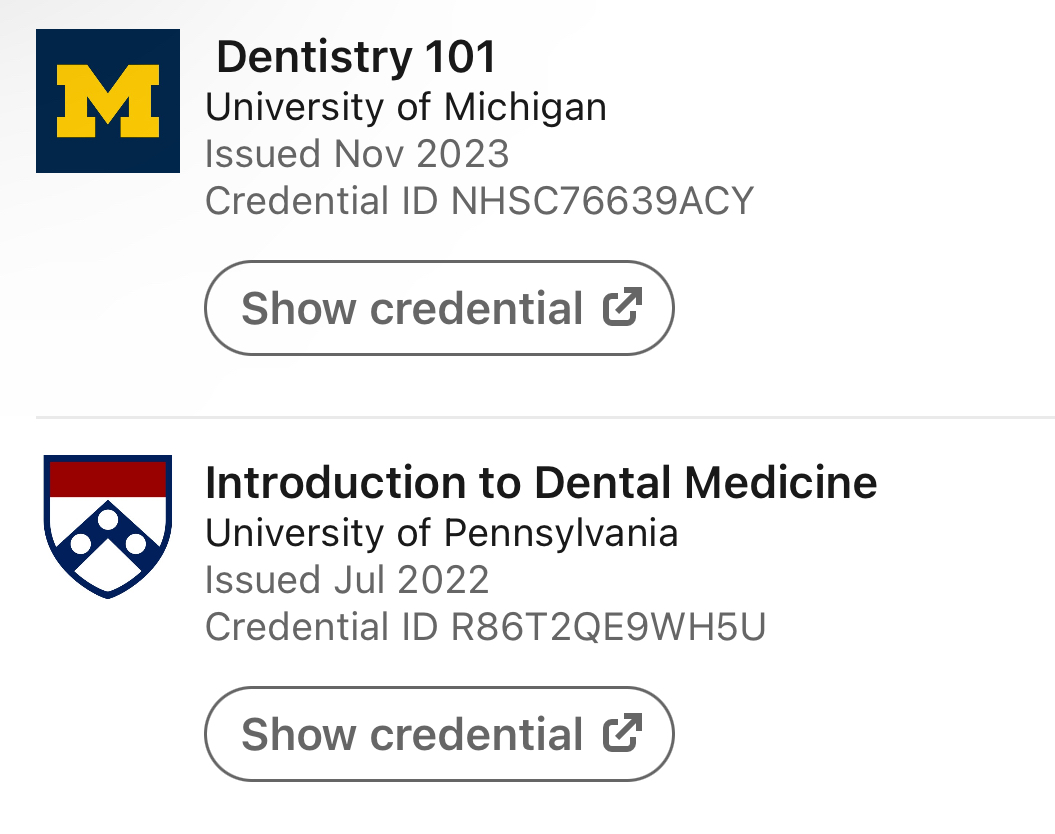
Task: Select the Issued Jul 2022 date text
Action: [347, 580]
